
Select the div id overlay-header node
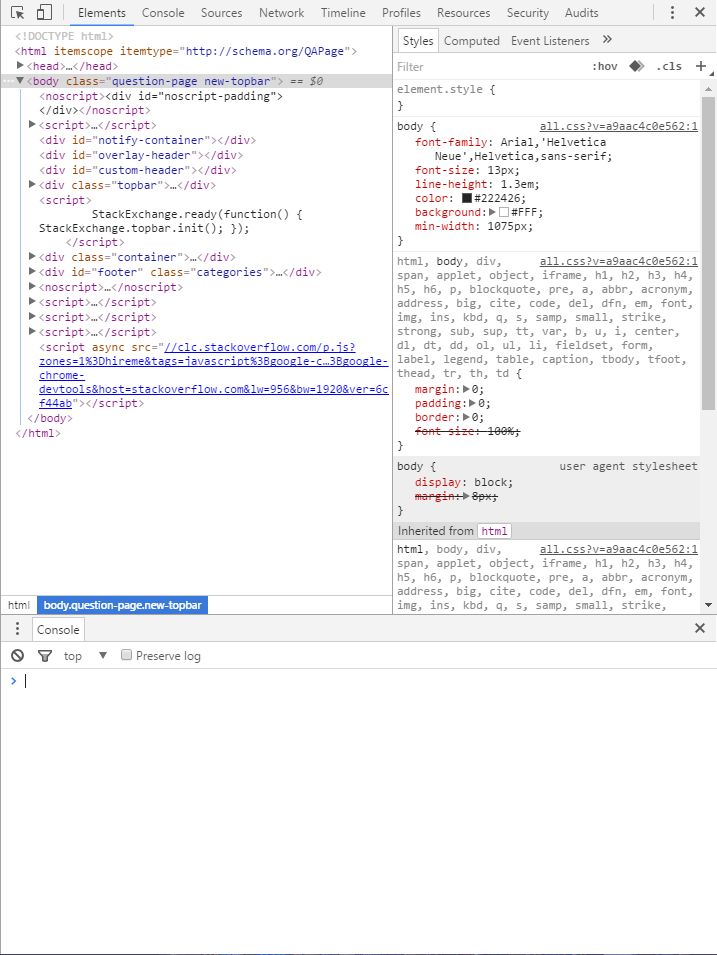click(x=141, y=155)
